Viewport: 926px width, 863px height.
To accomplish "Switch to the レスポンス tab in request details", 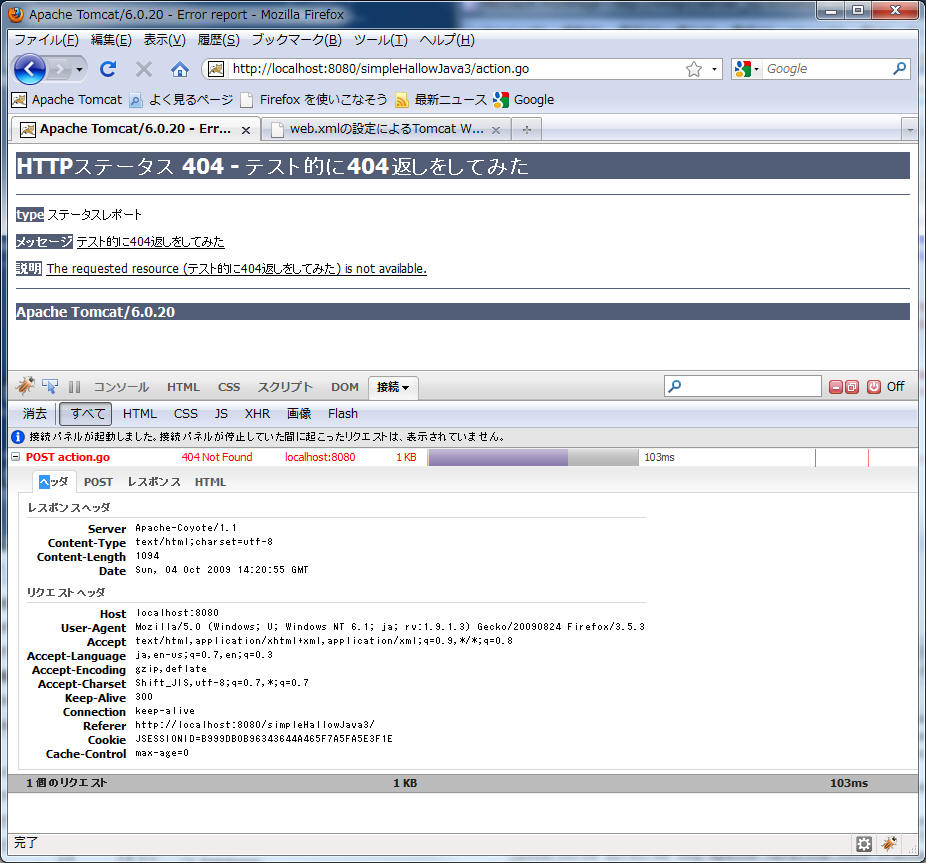I will coord(154,482).
